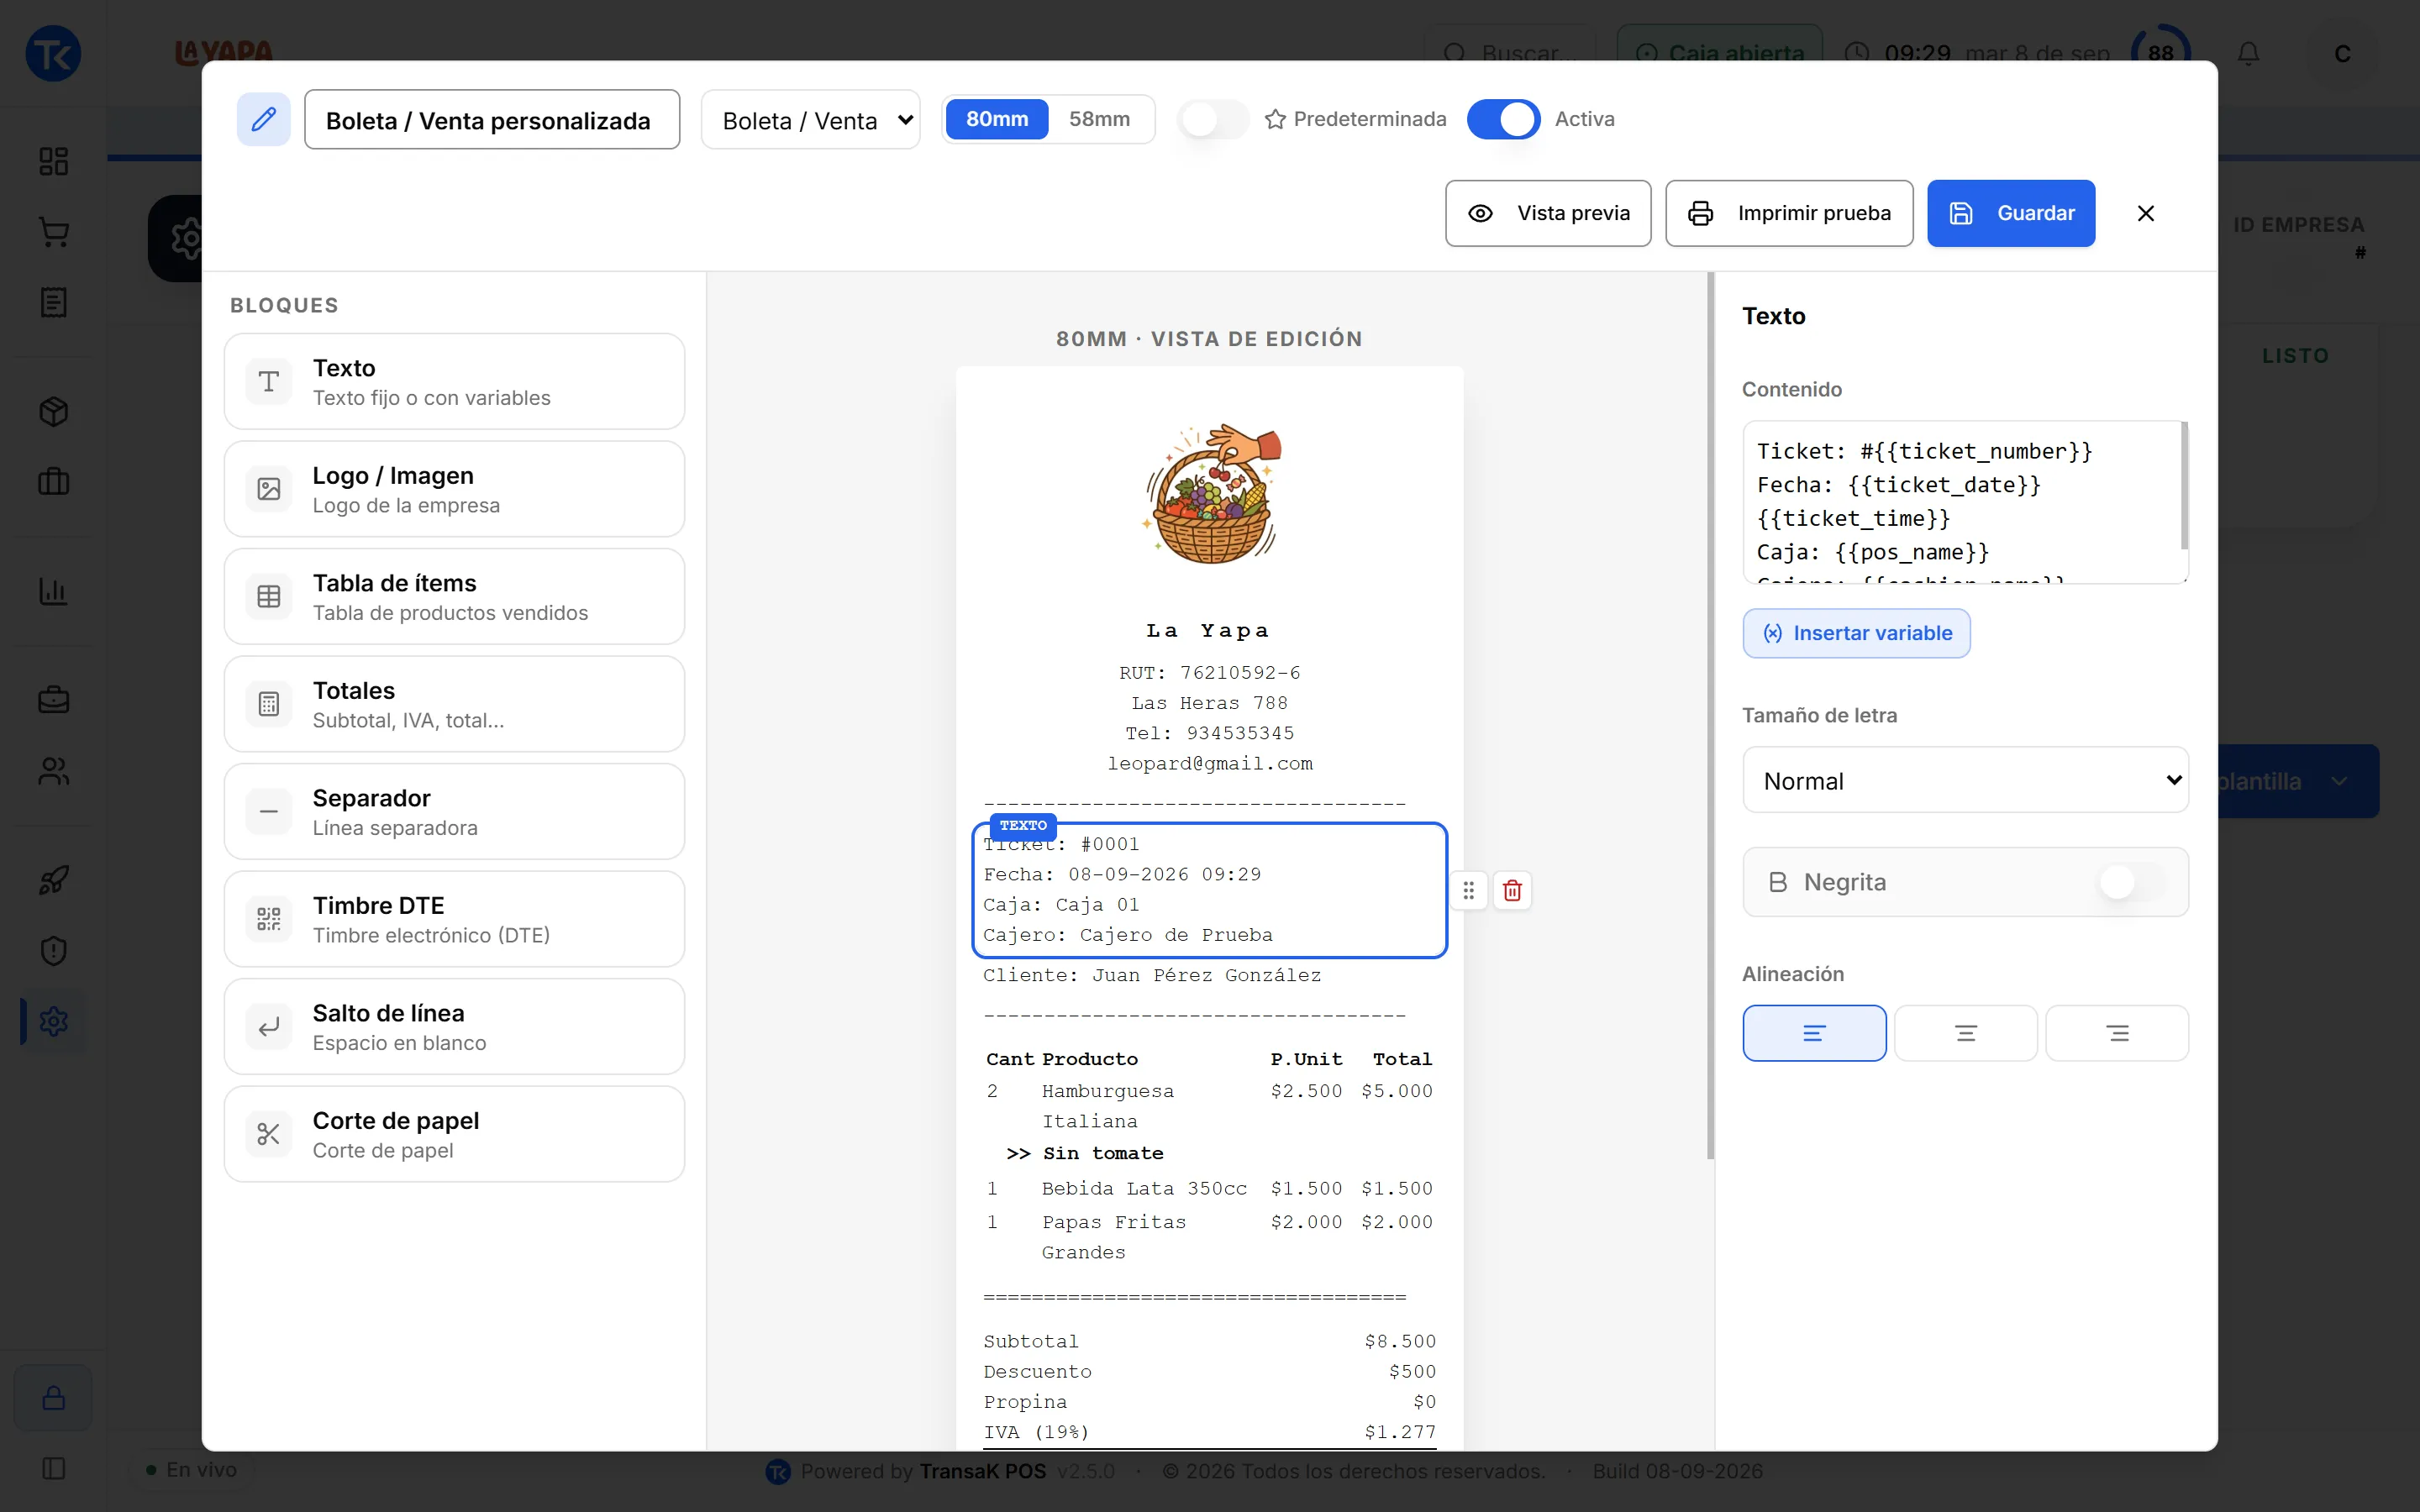Screen dimensions: 2420x1512
Task: Toggle the Predeterminada switch
Action: tap(1212, 119)
